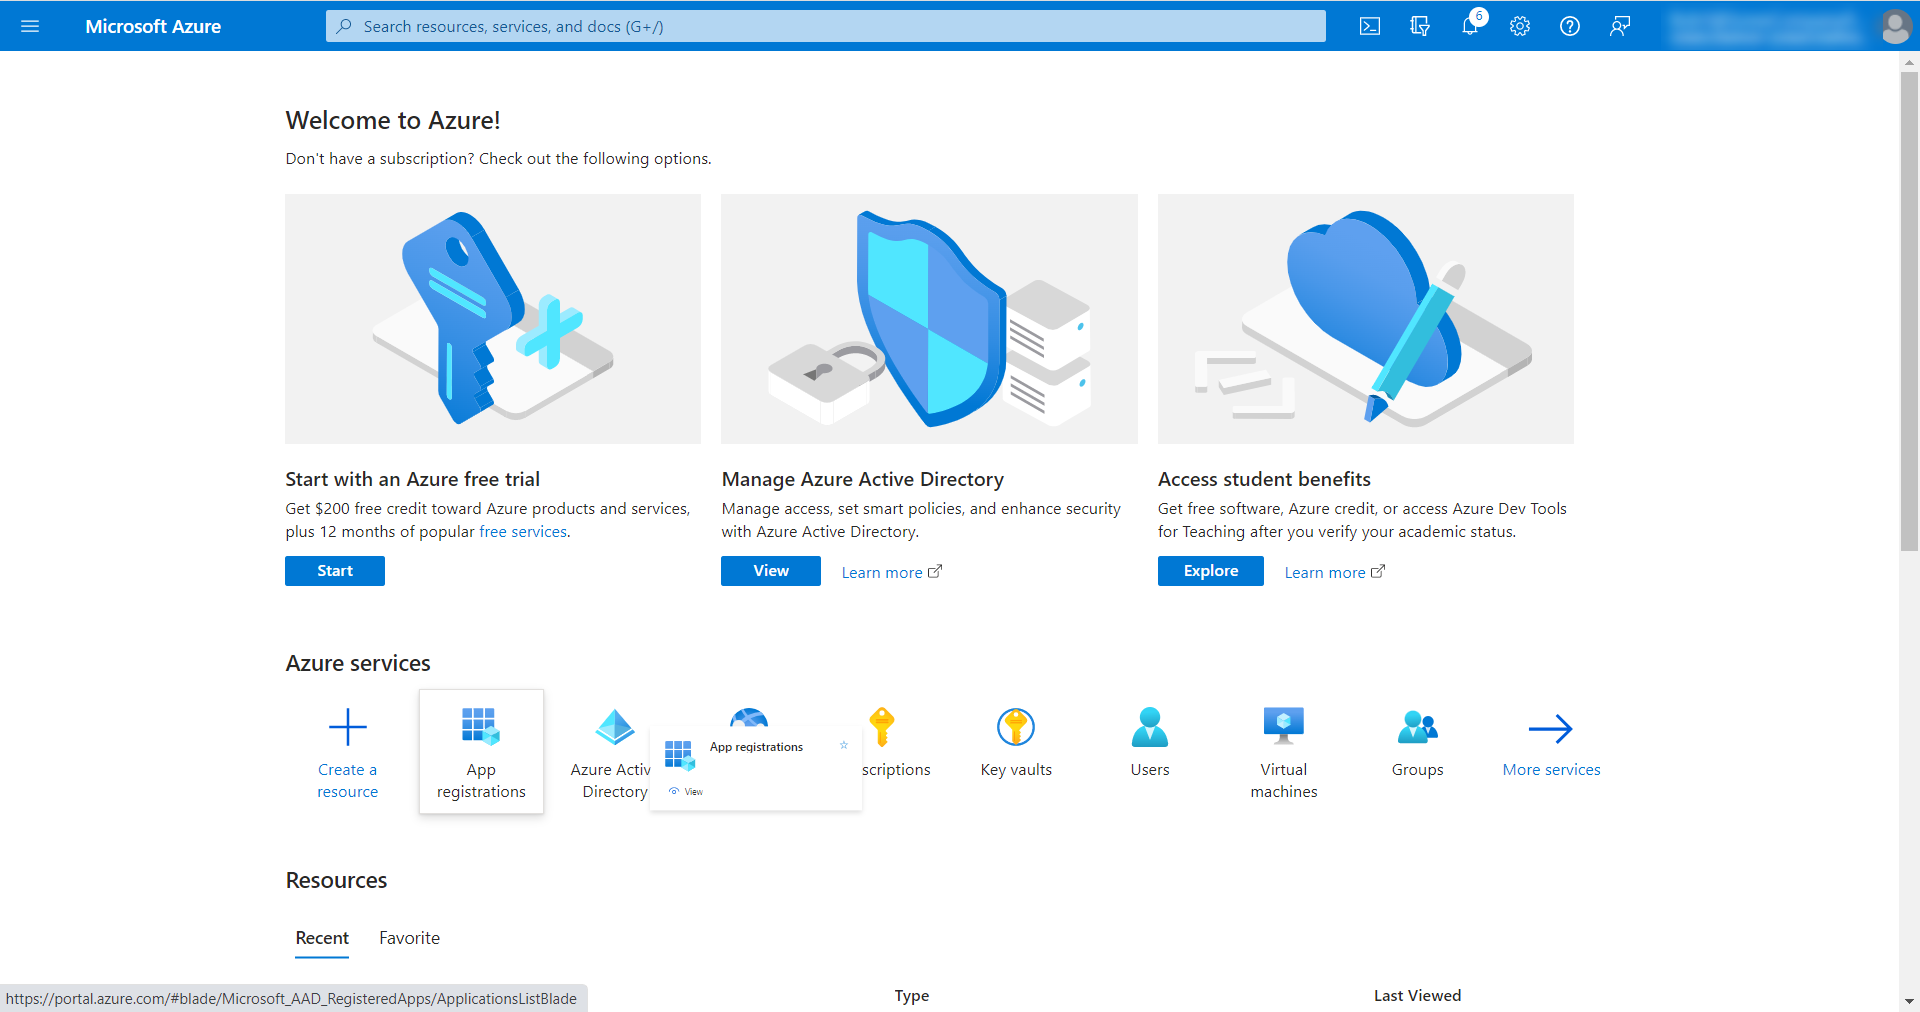Click the More services arrow icon
1920x1012 pixels.
(1551, 728)
